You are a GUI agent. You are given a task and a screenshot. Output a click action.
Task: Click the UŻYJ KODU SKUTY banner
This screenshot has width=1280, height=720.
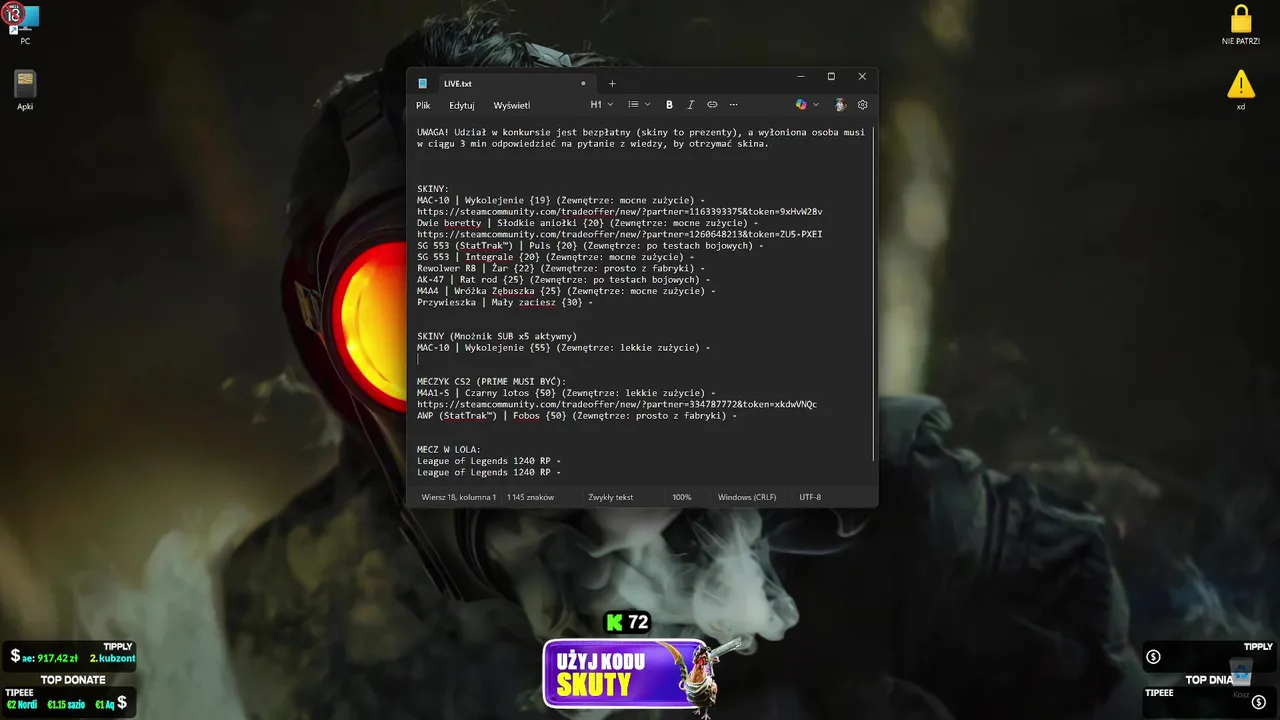[628, 673]
